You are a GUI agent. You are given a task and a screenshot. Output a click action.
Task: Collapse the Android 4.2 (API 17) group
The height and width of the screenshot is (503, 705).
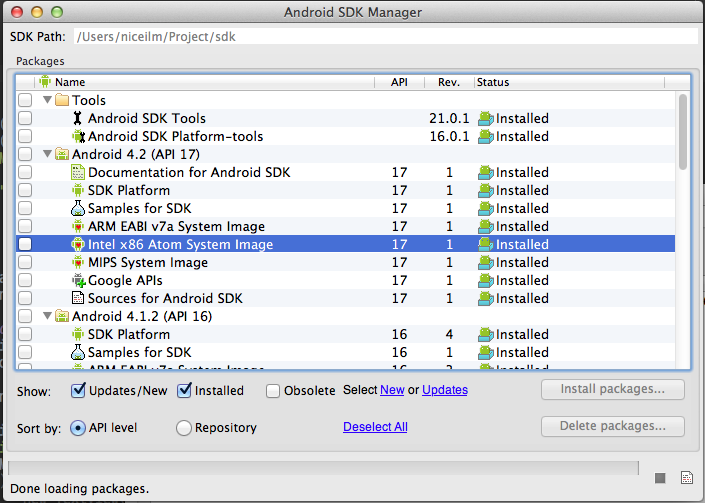47,154
